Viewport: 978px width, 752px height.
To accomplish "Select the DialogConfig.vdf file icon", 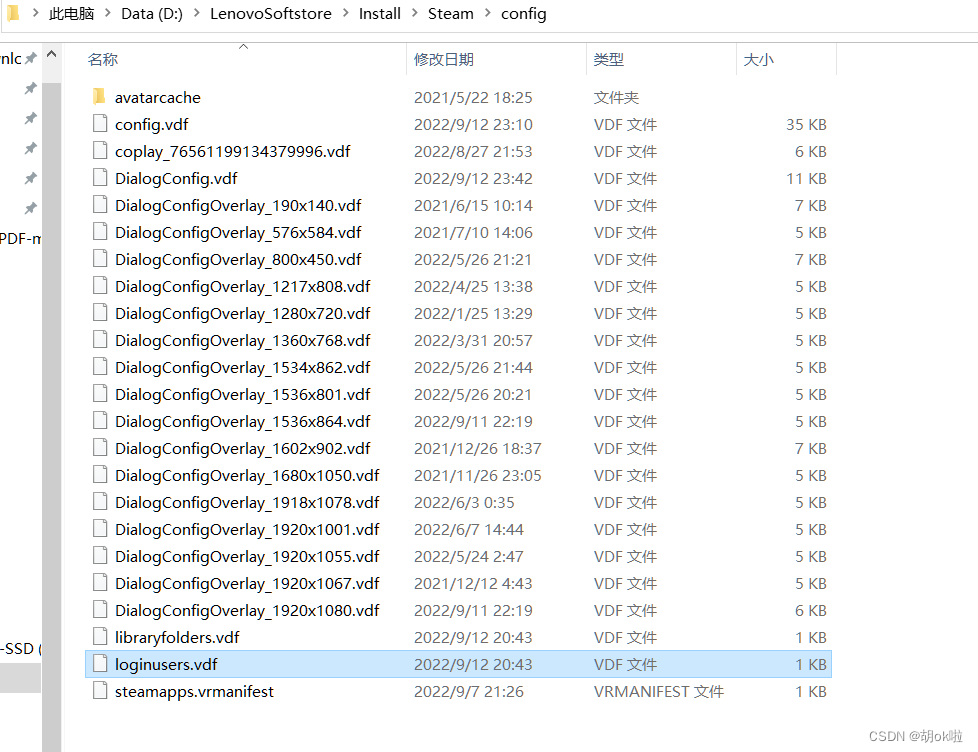I will (99, 178).
